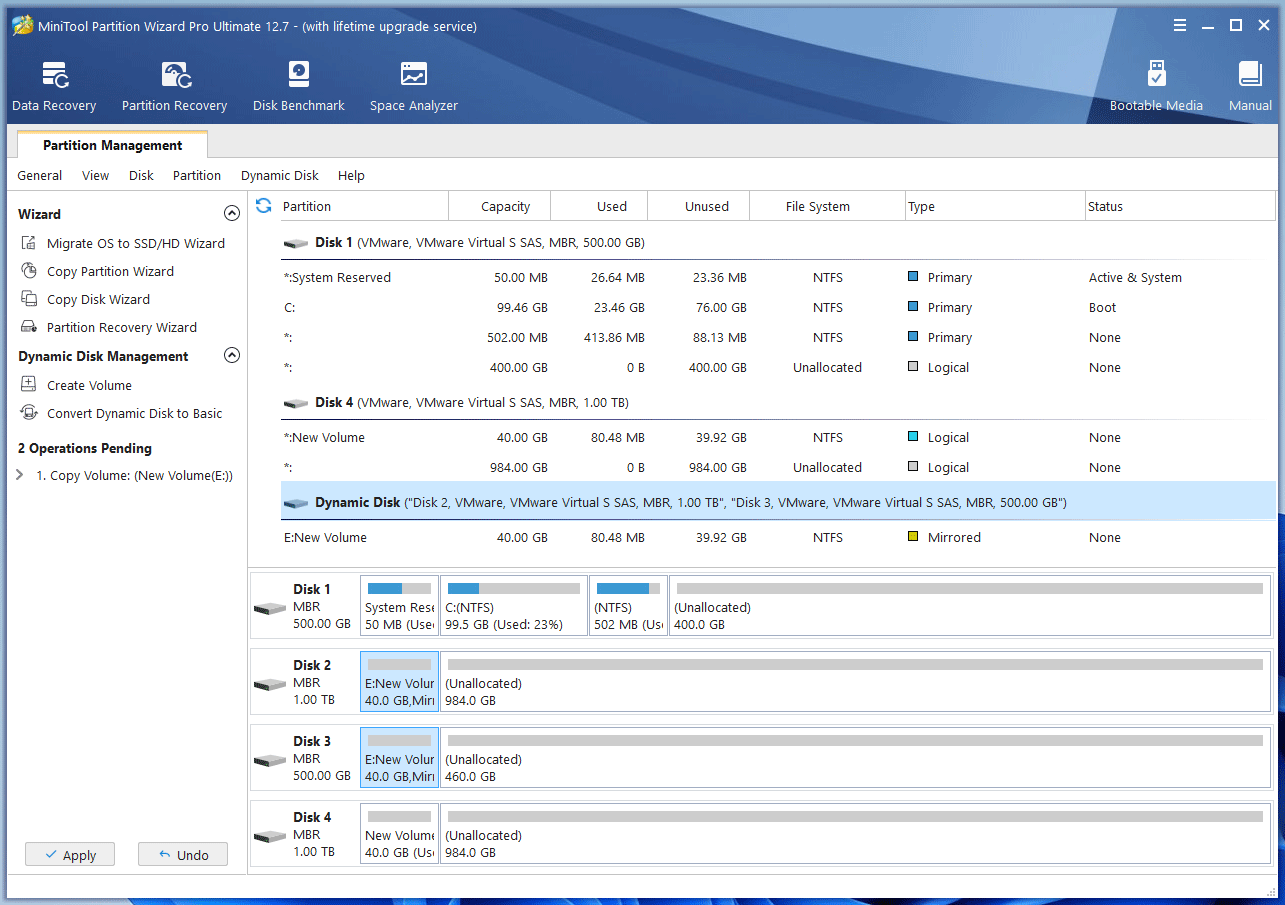Screen dimensions: 1285x905
Task: Select Disk 3 icon in disk map
Action: point(270,760)
